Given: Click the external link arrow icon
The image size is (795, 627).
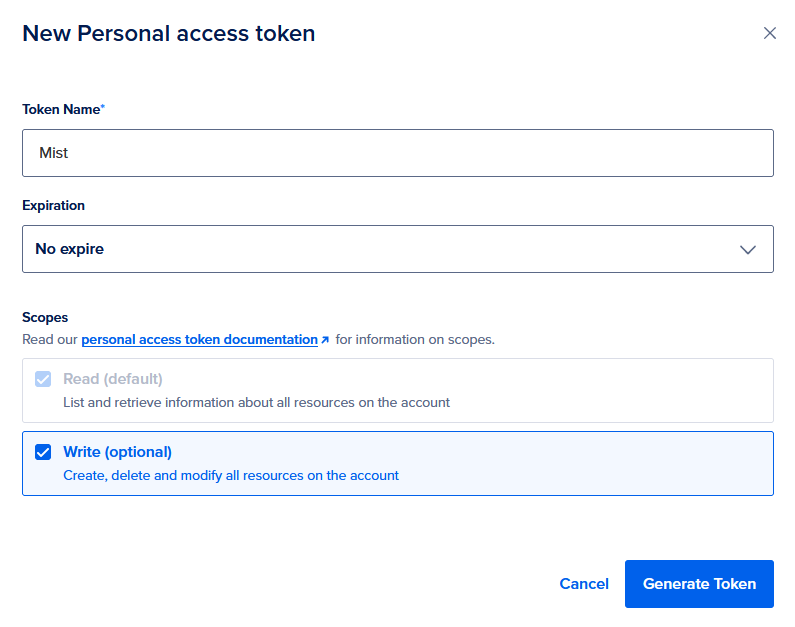Looking at the screenshot, I should (x=325, y=340).
